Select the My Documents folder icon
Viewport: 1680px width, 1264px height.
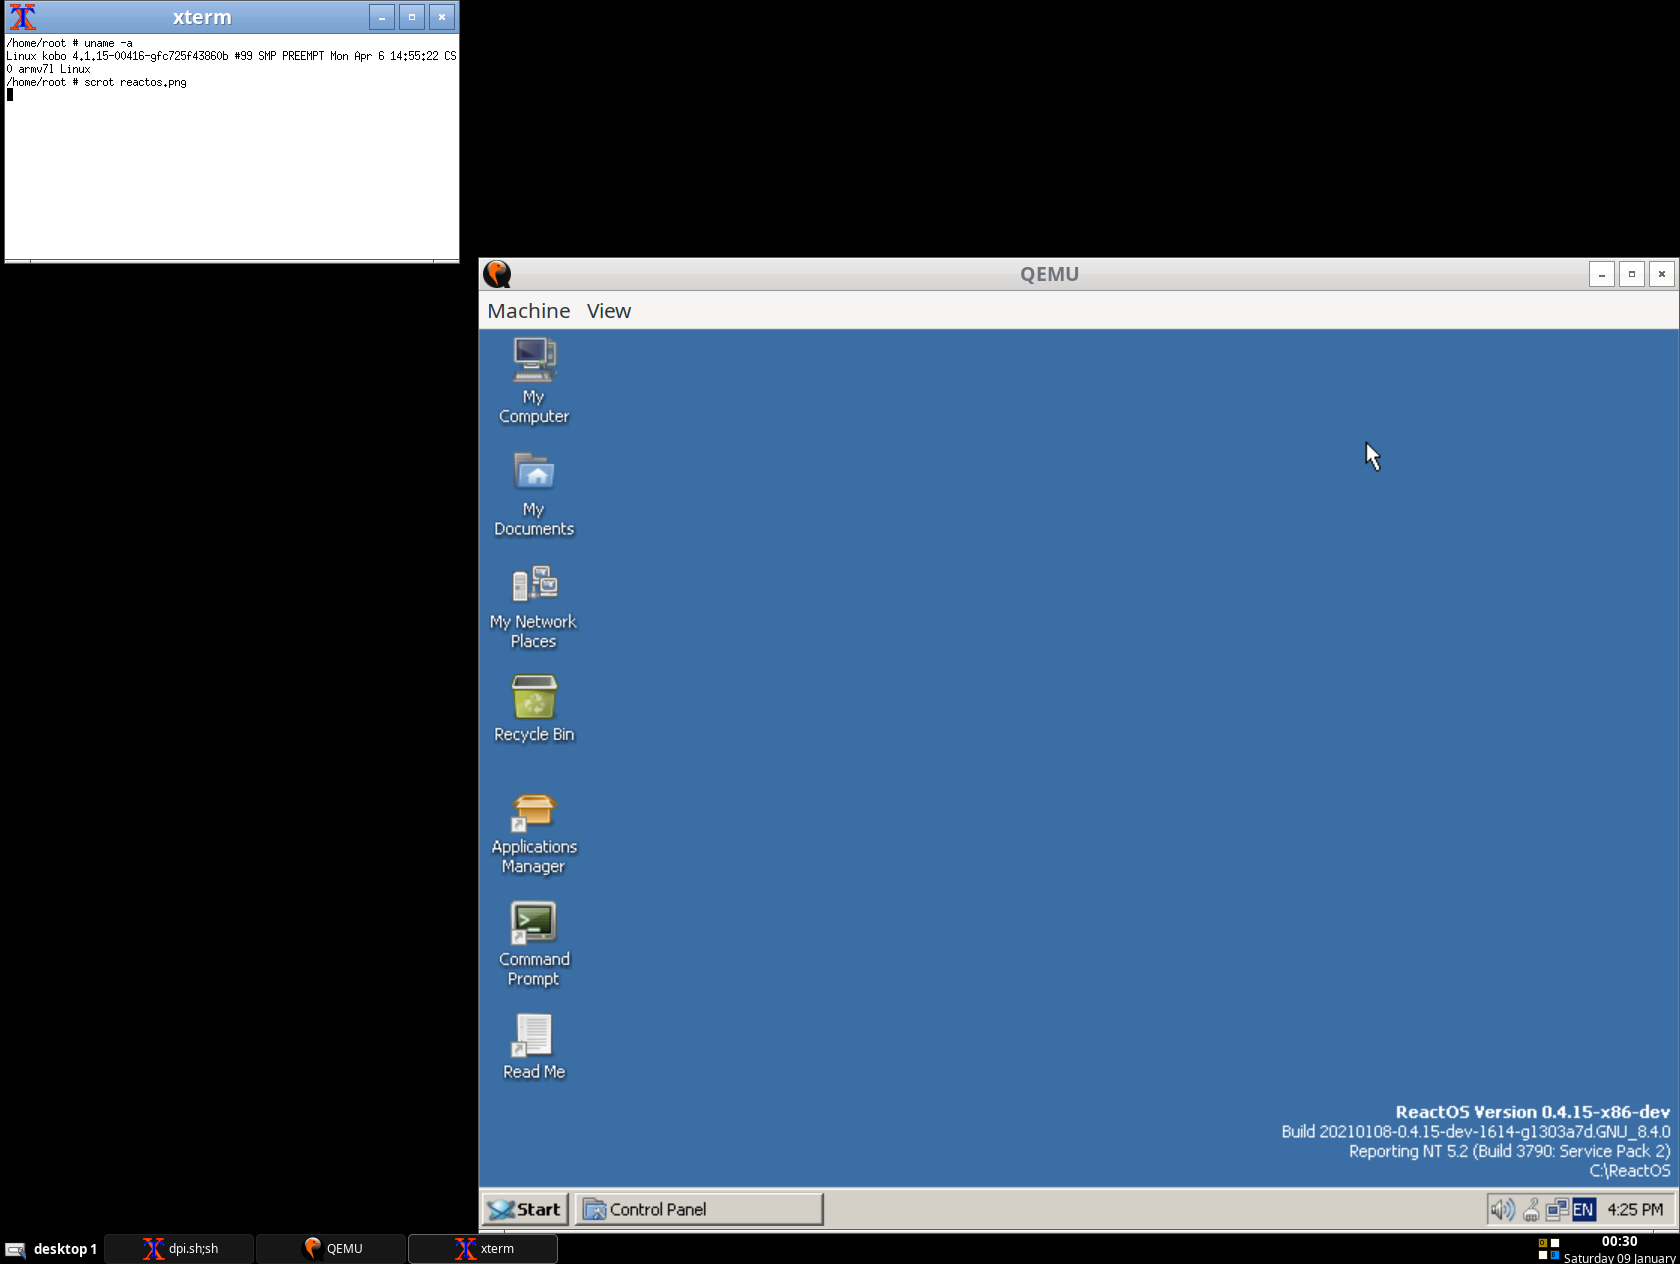pyautogui.click(x=534, y=472)
